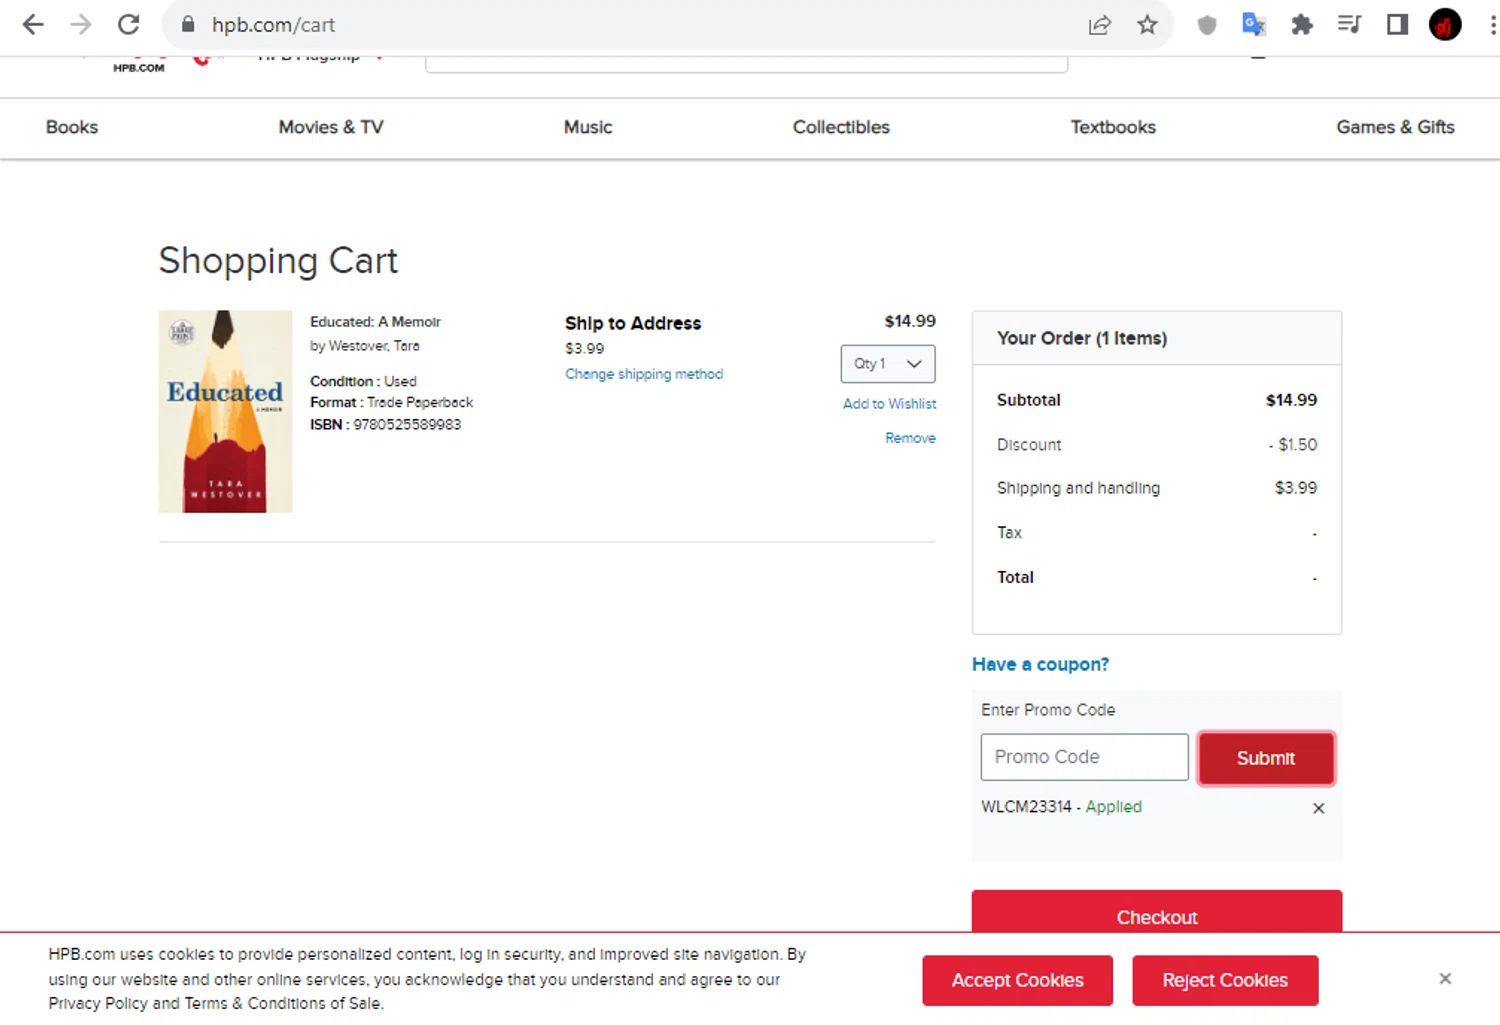The image size is (1500, 1025).
Task: Select the Shipping and handling $3.99 amount
Action: pyautogui.click(x=1295, y=488)
